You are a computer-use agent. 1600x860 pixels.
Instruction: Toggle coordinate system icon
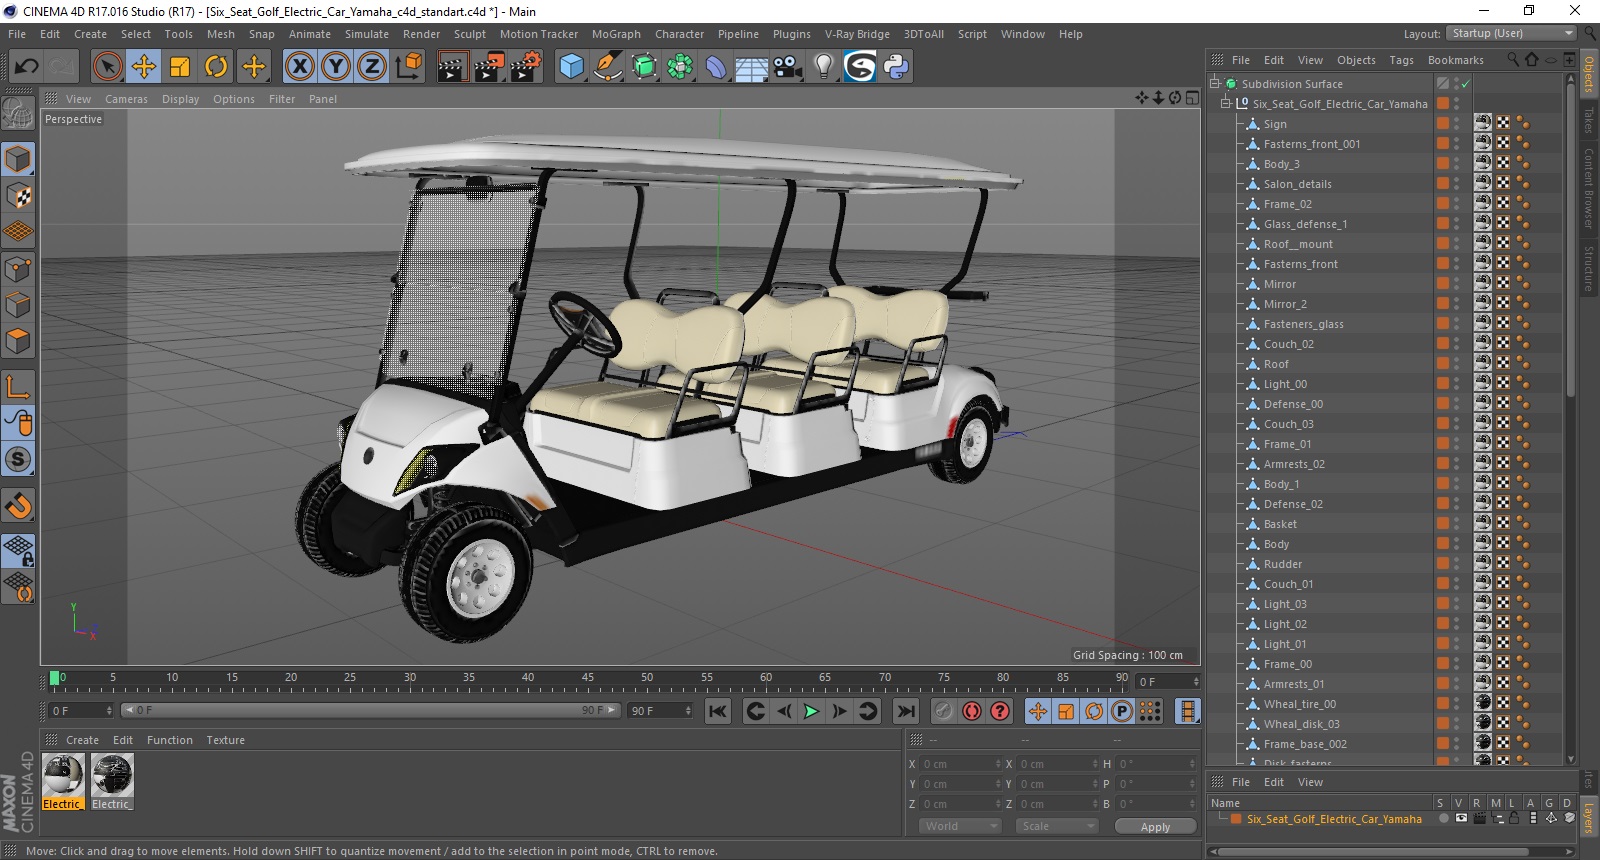coord(408,67)
